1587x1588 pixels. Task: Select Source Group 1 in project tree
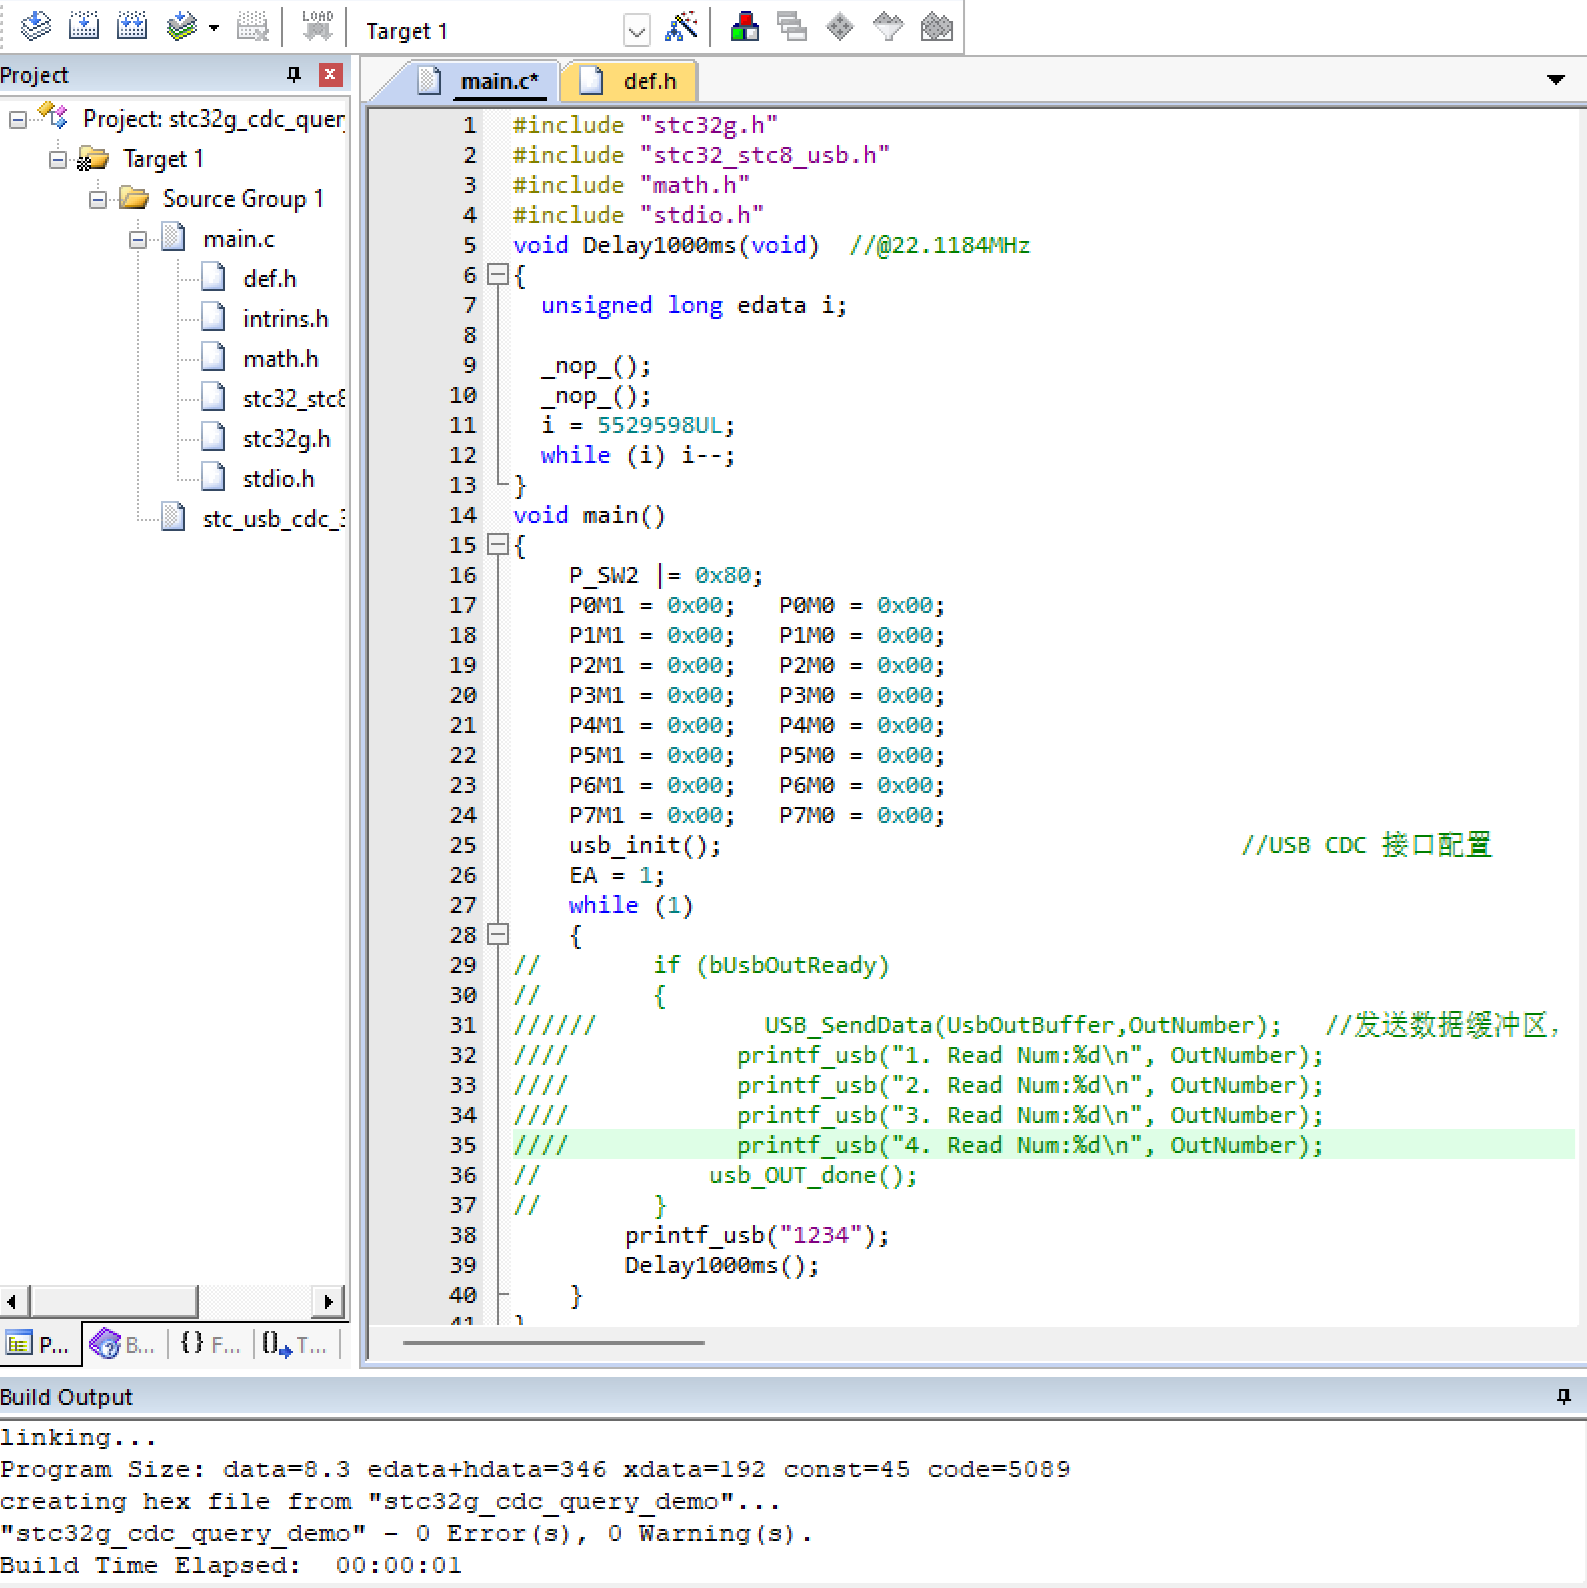tap(243, 199)
